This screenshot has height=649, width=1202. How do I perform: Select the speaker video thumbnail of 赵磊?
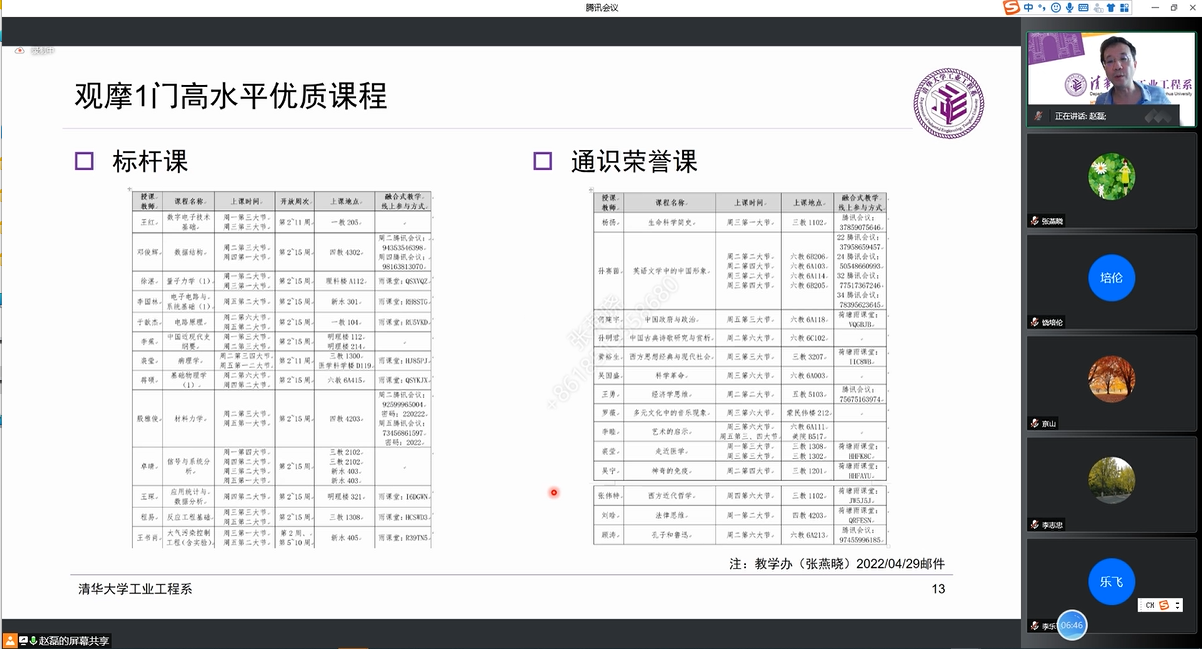point(1111,78)
